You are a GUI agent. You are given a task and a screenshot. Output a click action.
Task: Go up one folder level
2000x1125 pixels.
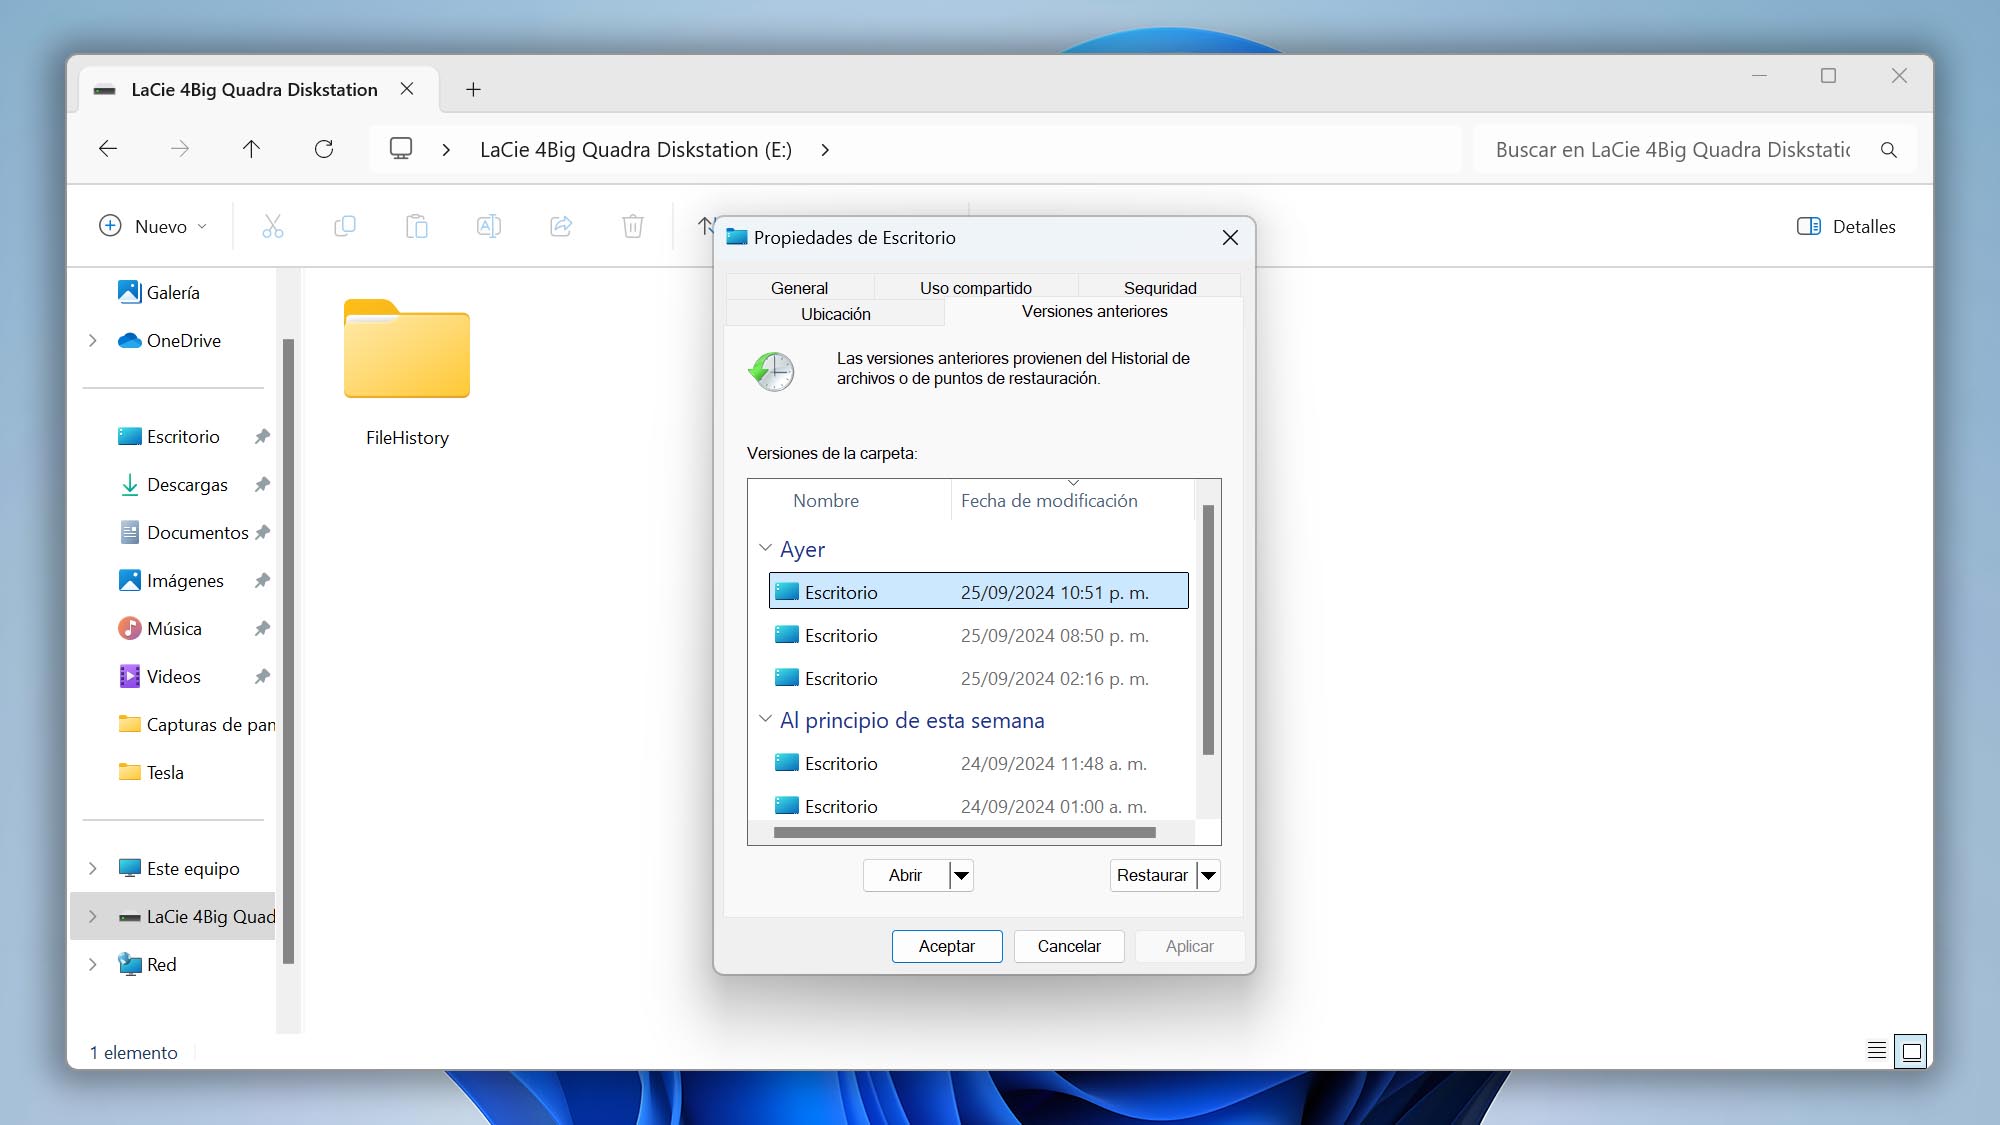251,149
